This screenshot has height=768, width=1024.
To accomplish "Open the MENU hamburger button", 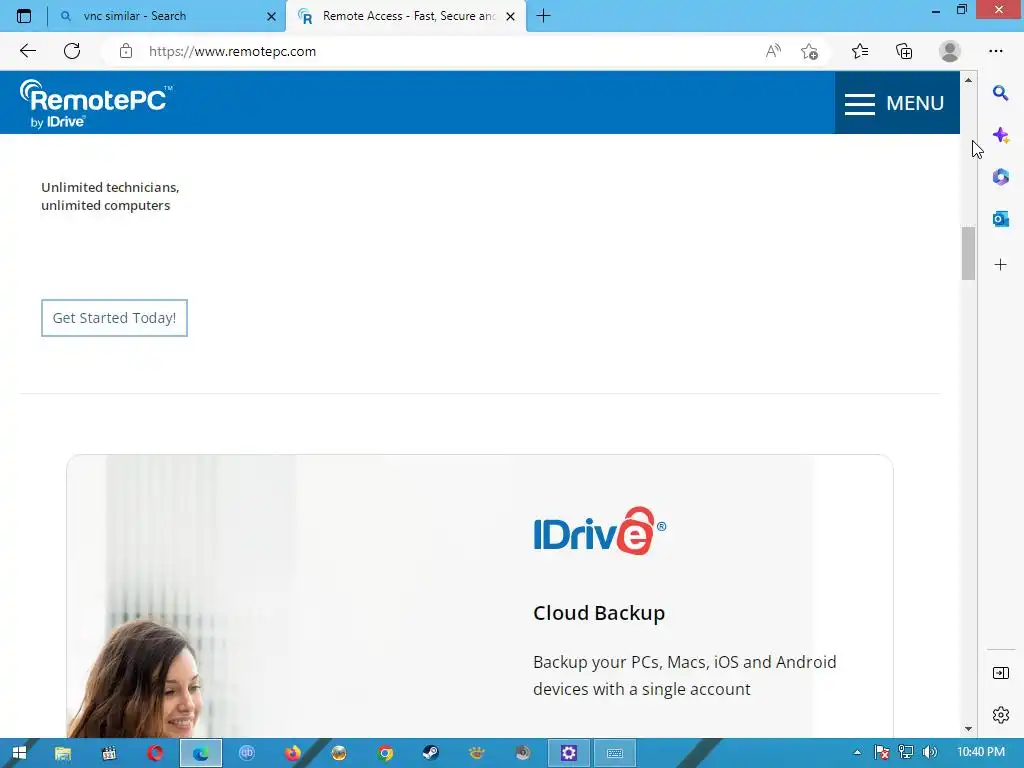I will click(897, 103).
